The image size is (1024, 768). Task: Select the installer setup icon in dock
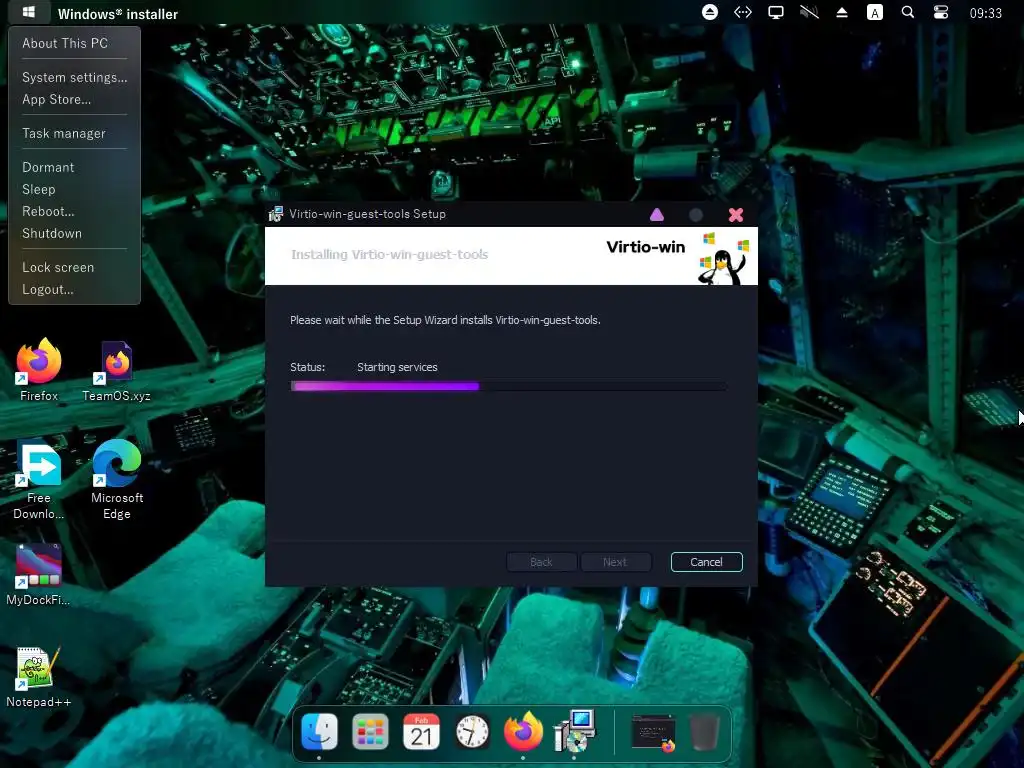point(575,731)
